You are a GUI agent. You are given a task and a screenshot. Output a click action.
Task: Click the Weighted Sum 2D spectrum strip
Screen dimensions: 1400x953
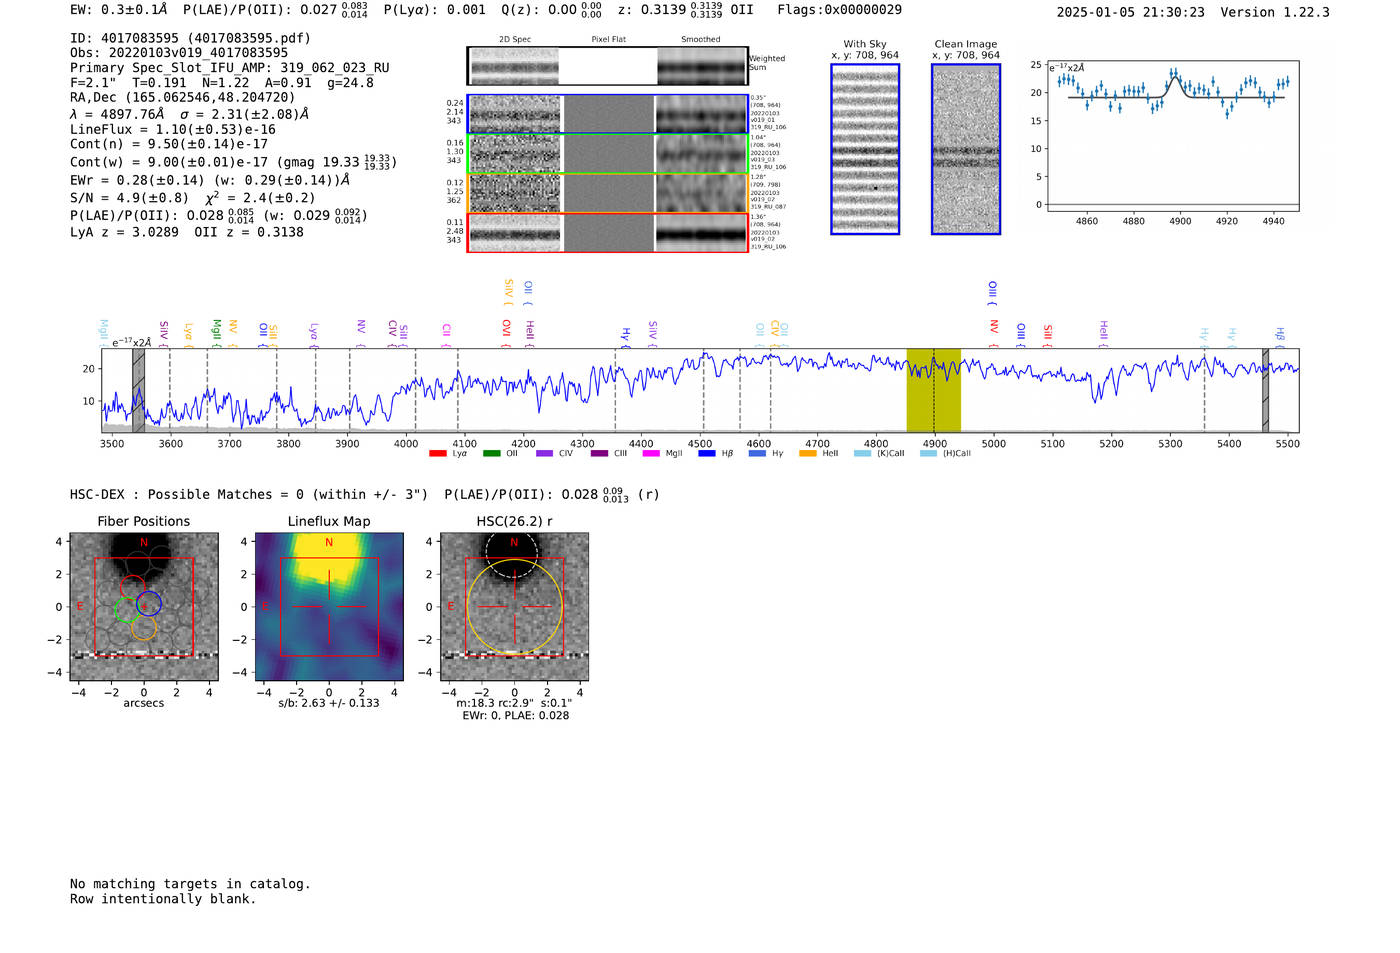[x=608, y=66]
